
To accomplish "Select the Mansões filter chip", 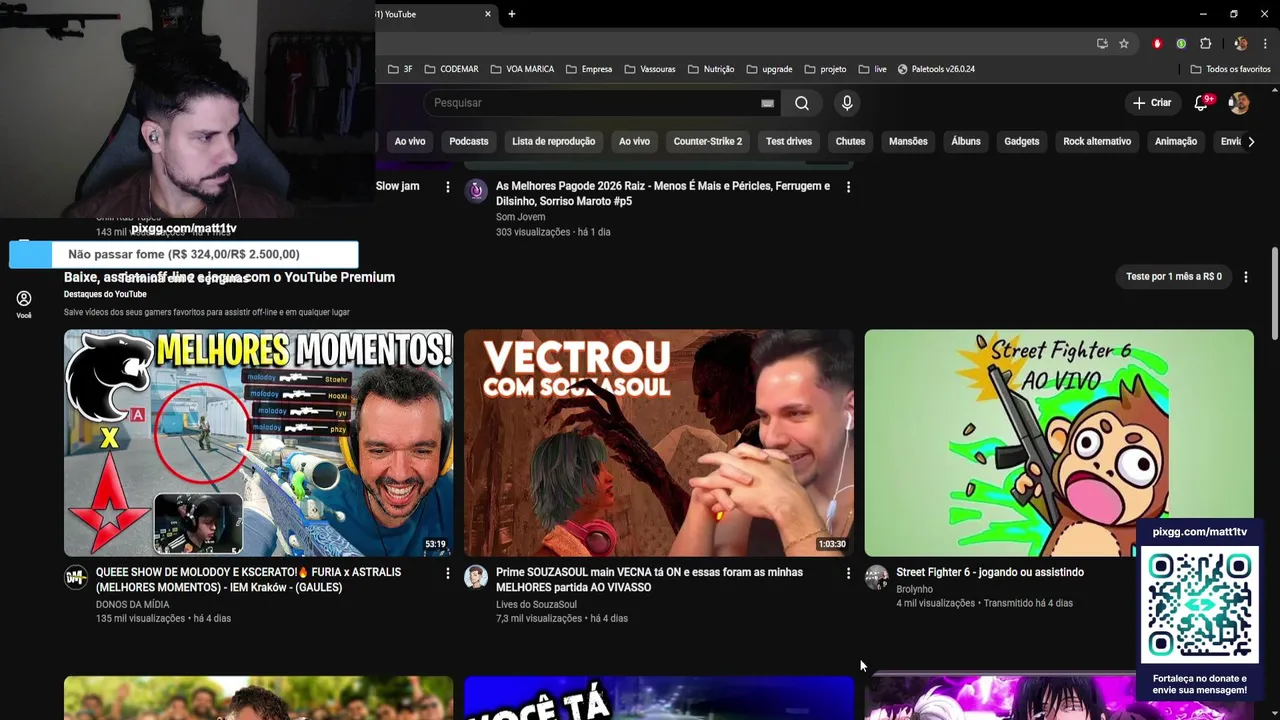I will tap(908, 141).
